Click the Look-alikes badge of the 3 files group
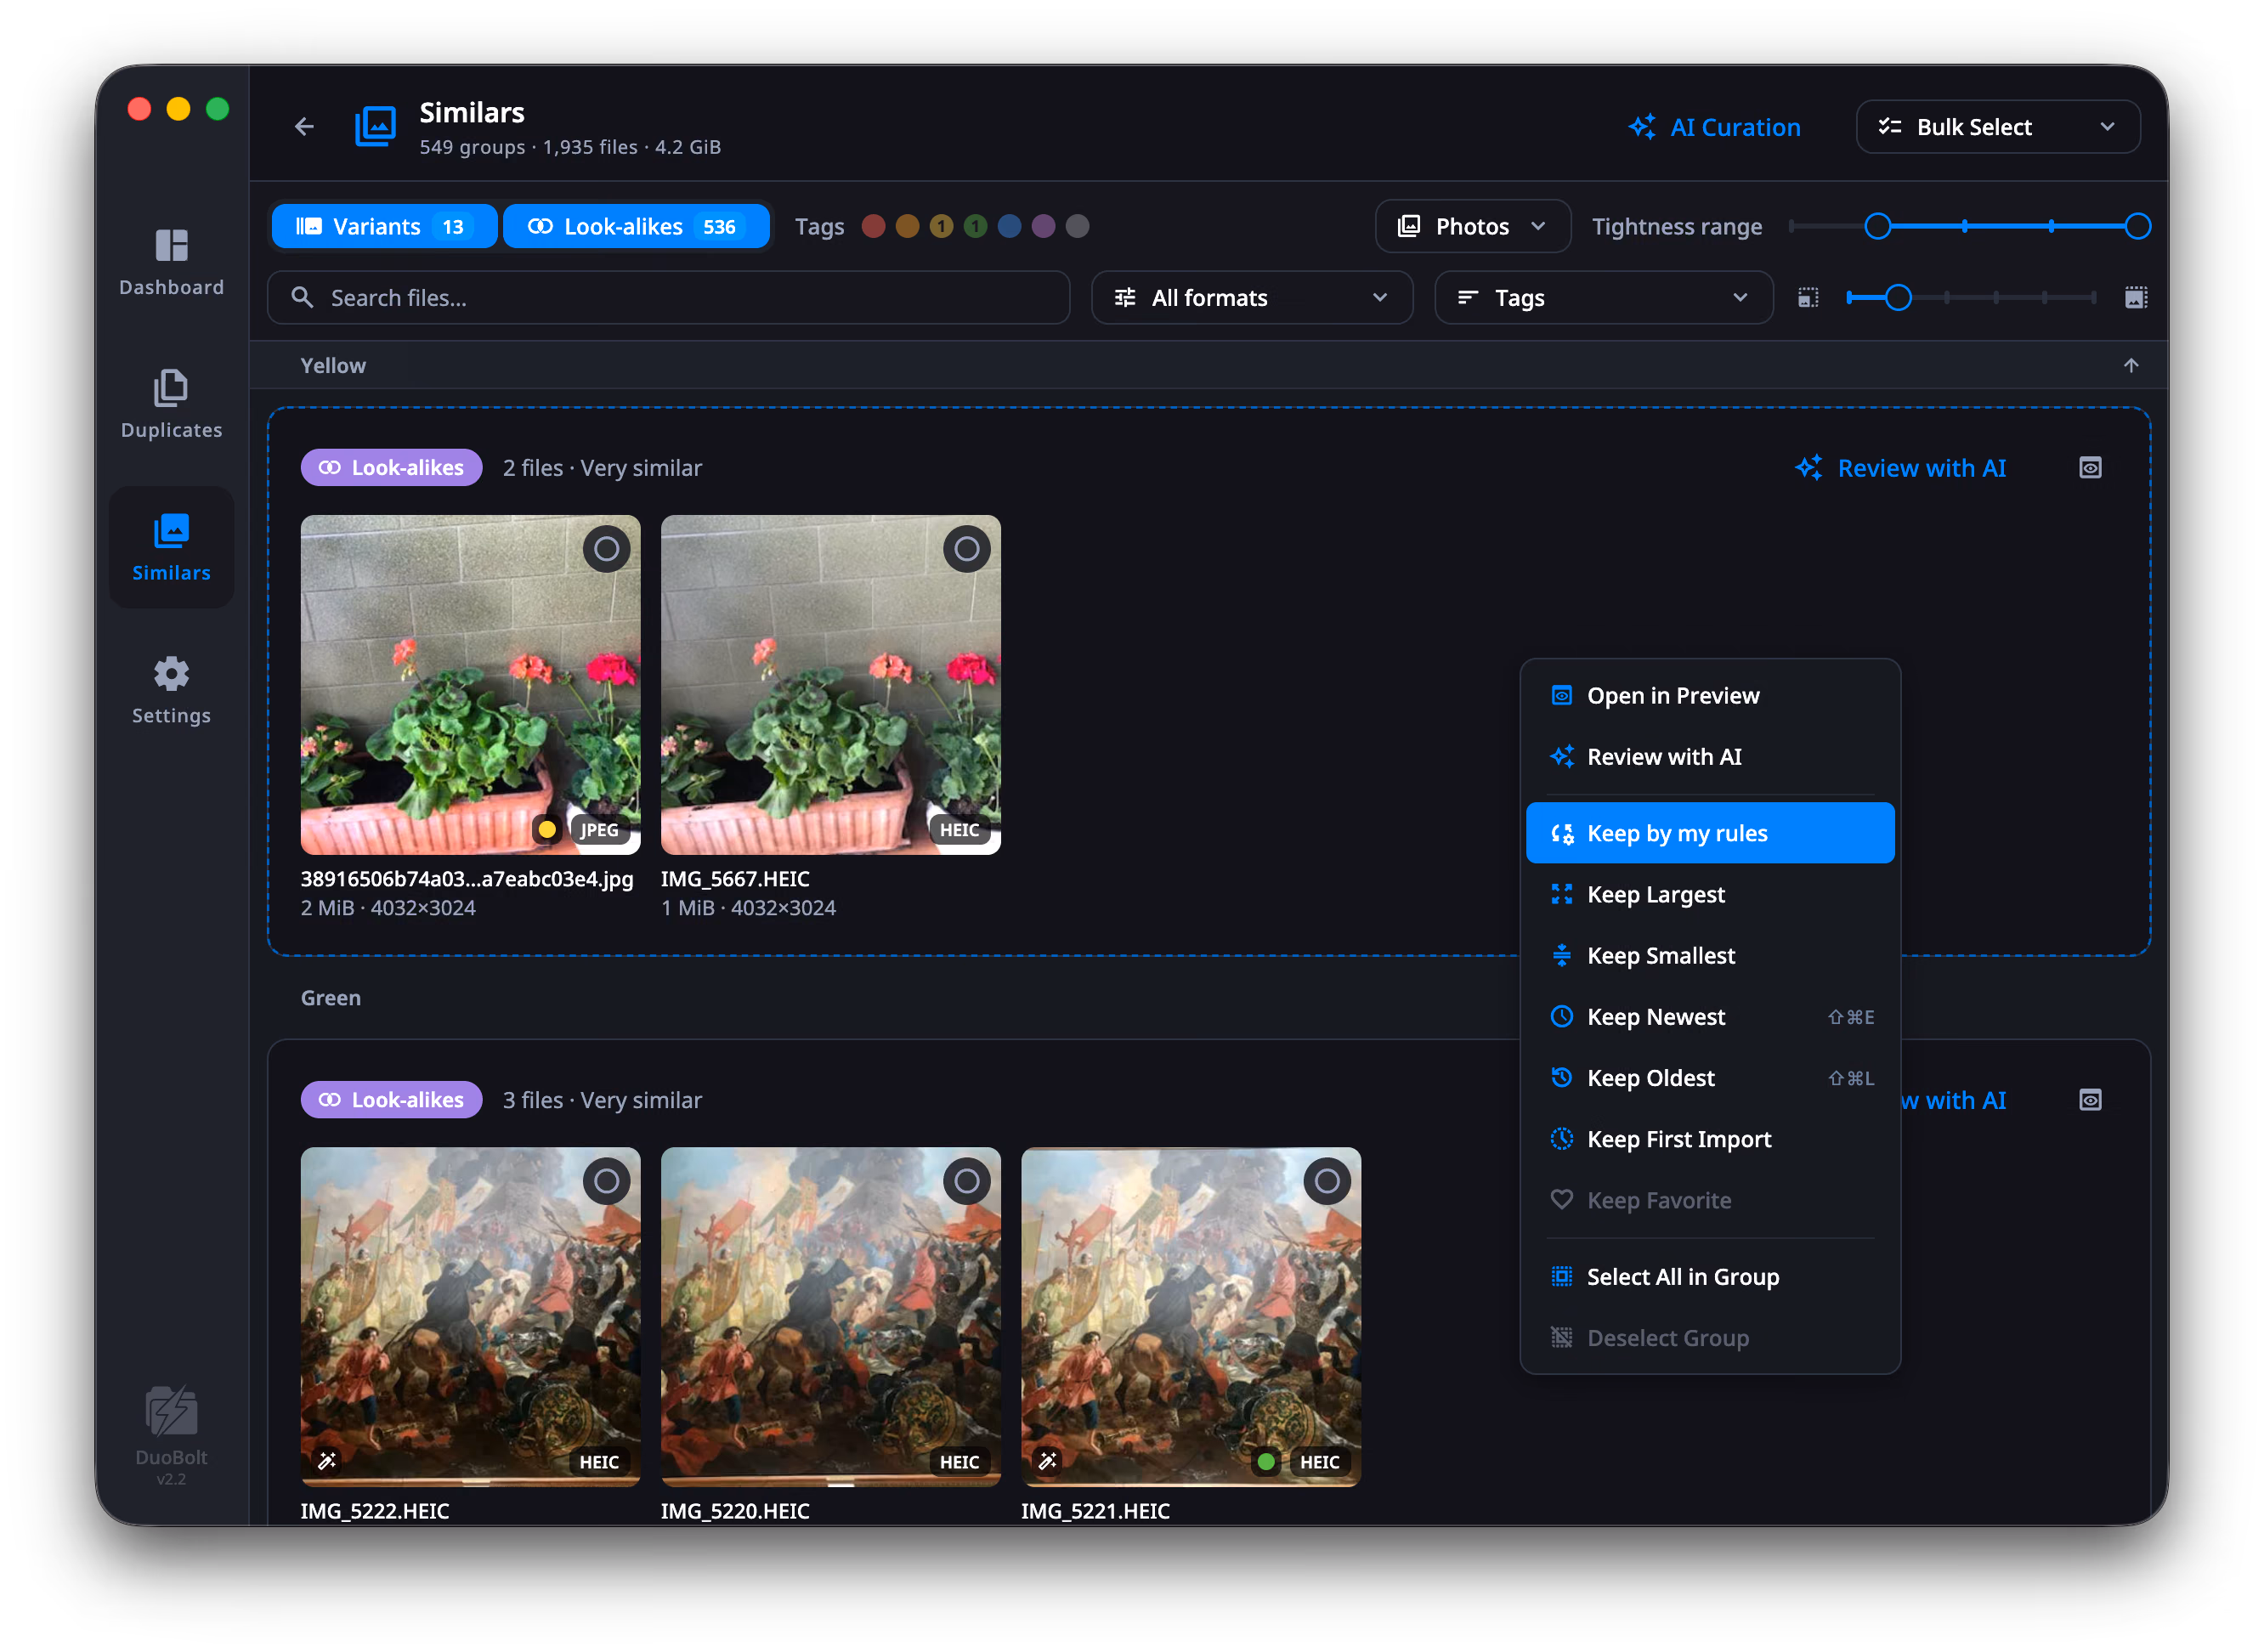The height and width of the screenshot is (1652, 2264). pos(391,1100)
